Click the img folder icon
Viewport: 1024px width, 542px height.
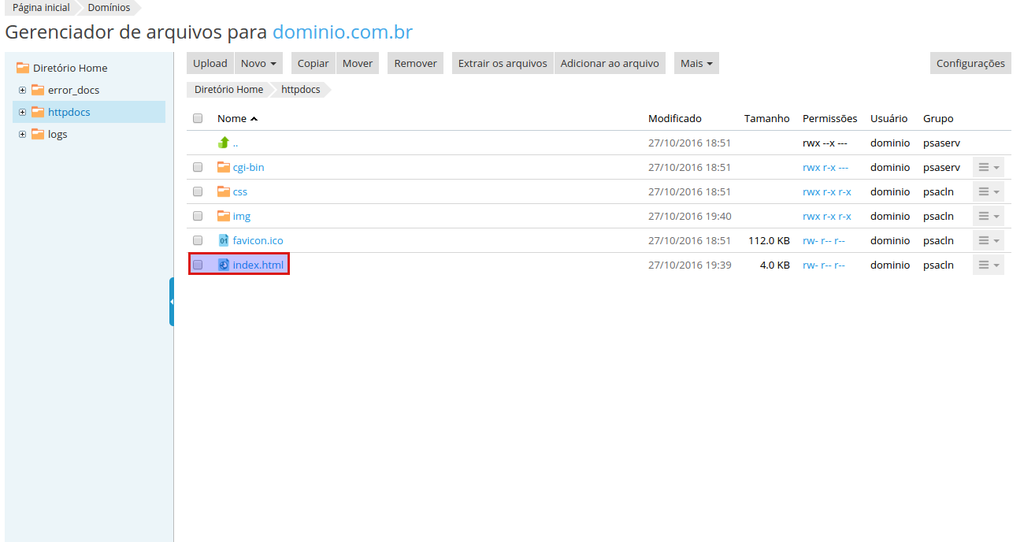click(224, 216)
